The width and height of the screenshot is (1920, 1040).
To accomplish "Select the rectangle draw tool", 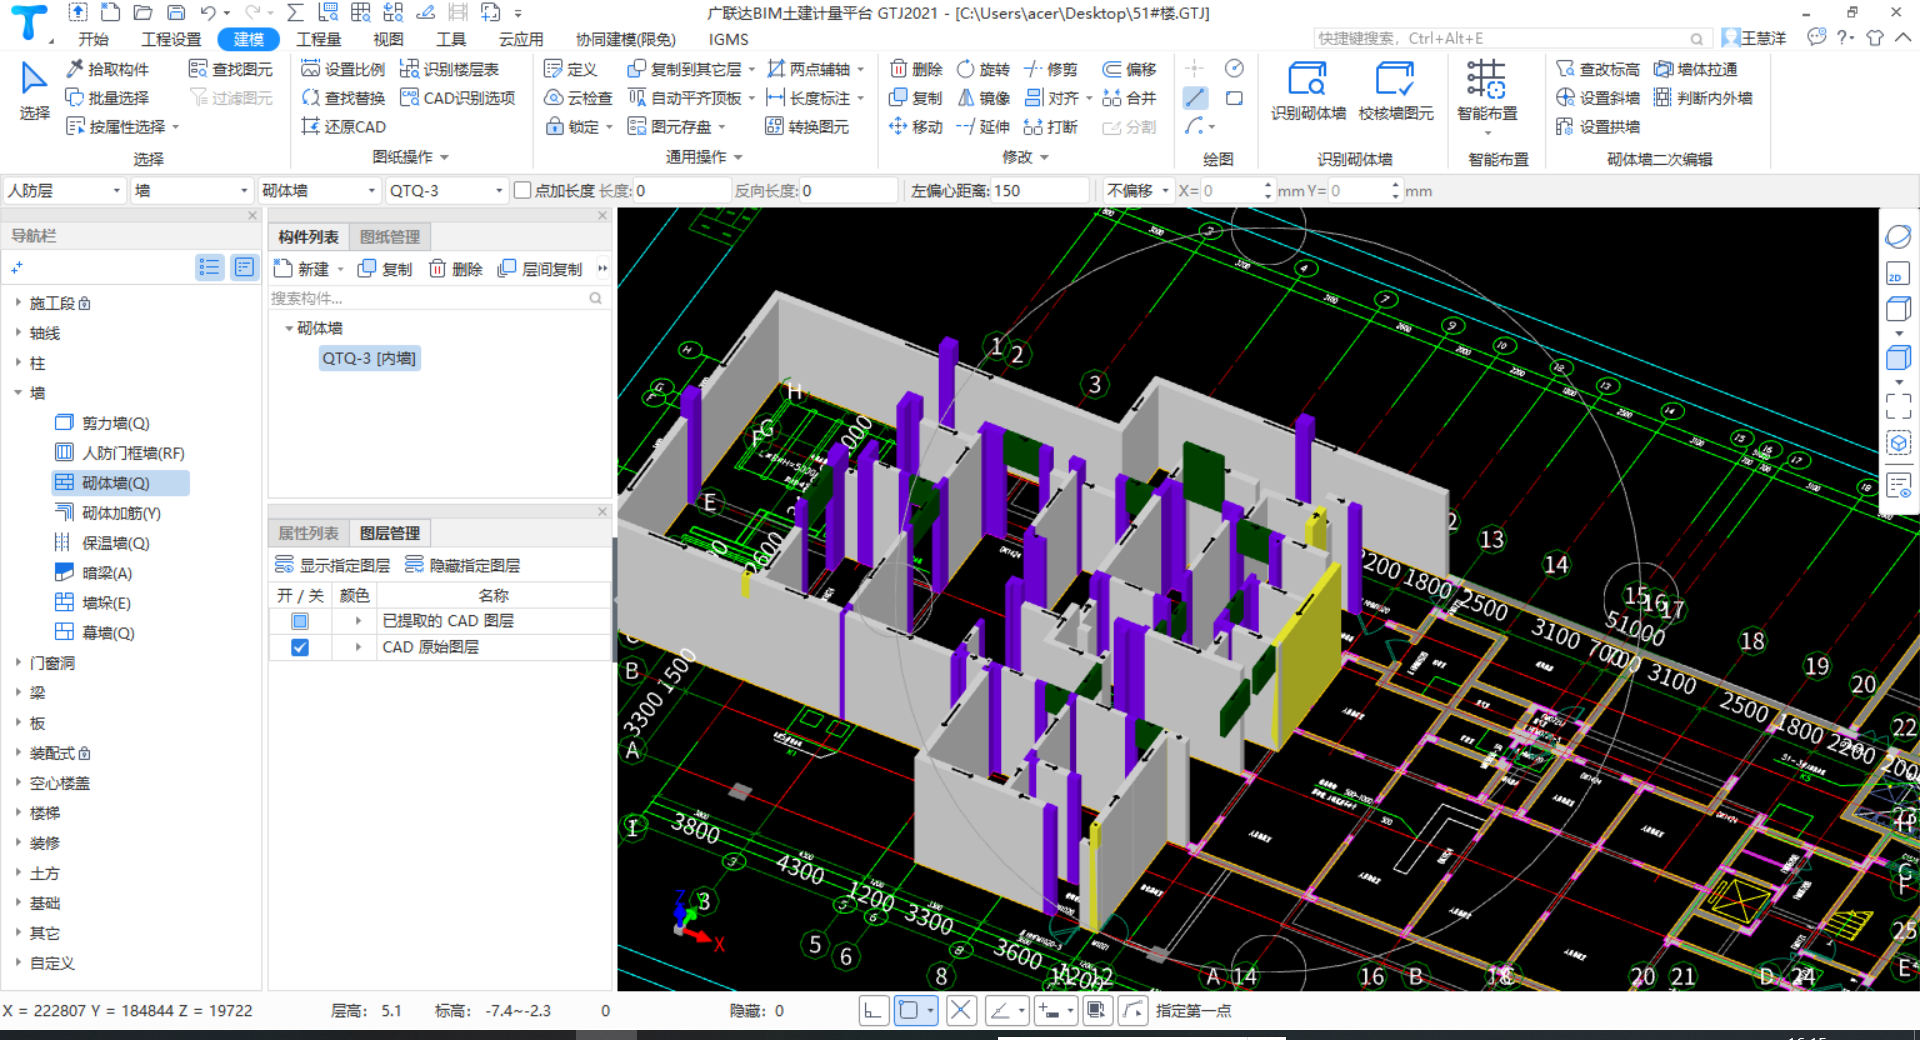I will coord(1235,98).
